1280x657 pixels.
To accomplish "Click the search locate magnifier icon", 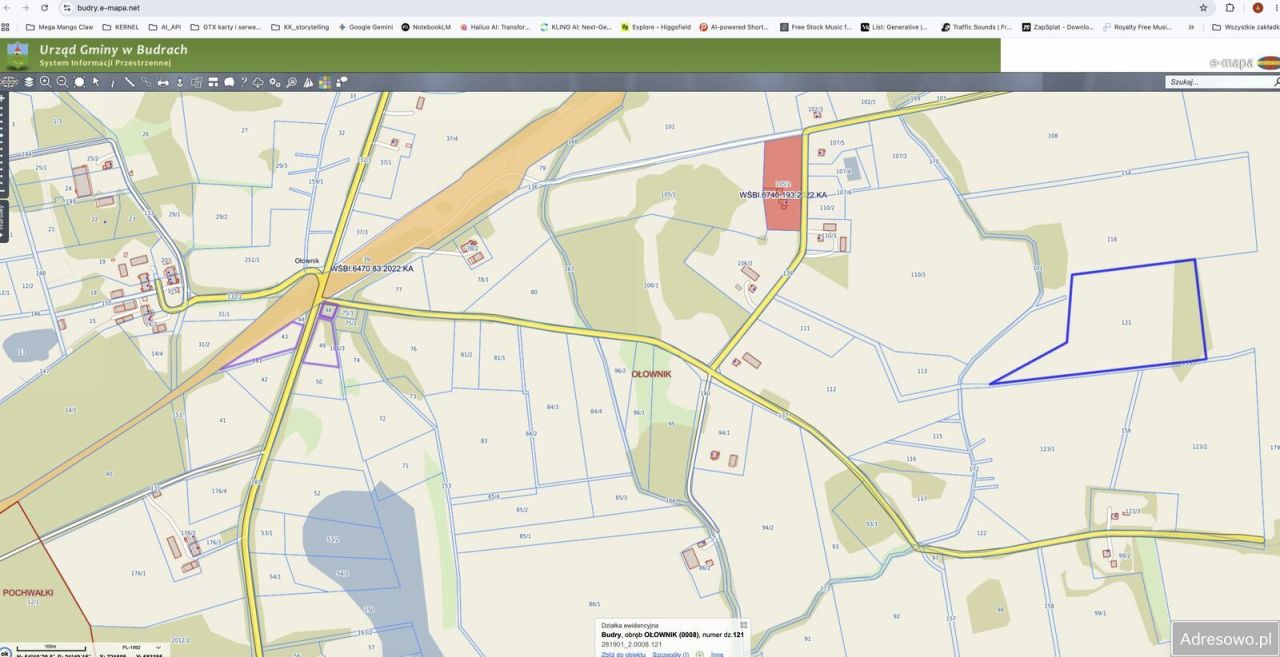I will pos(291,82).
